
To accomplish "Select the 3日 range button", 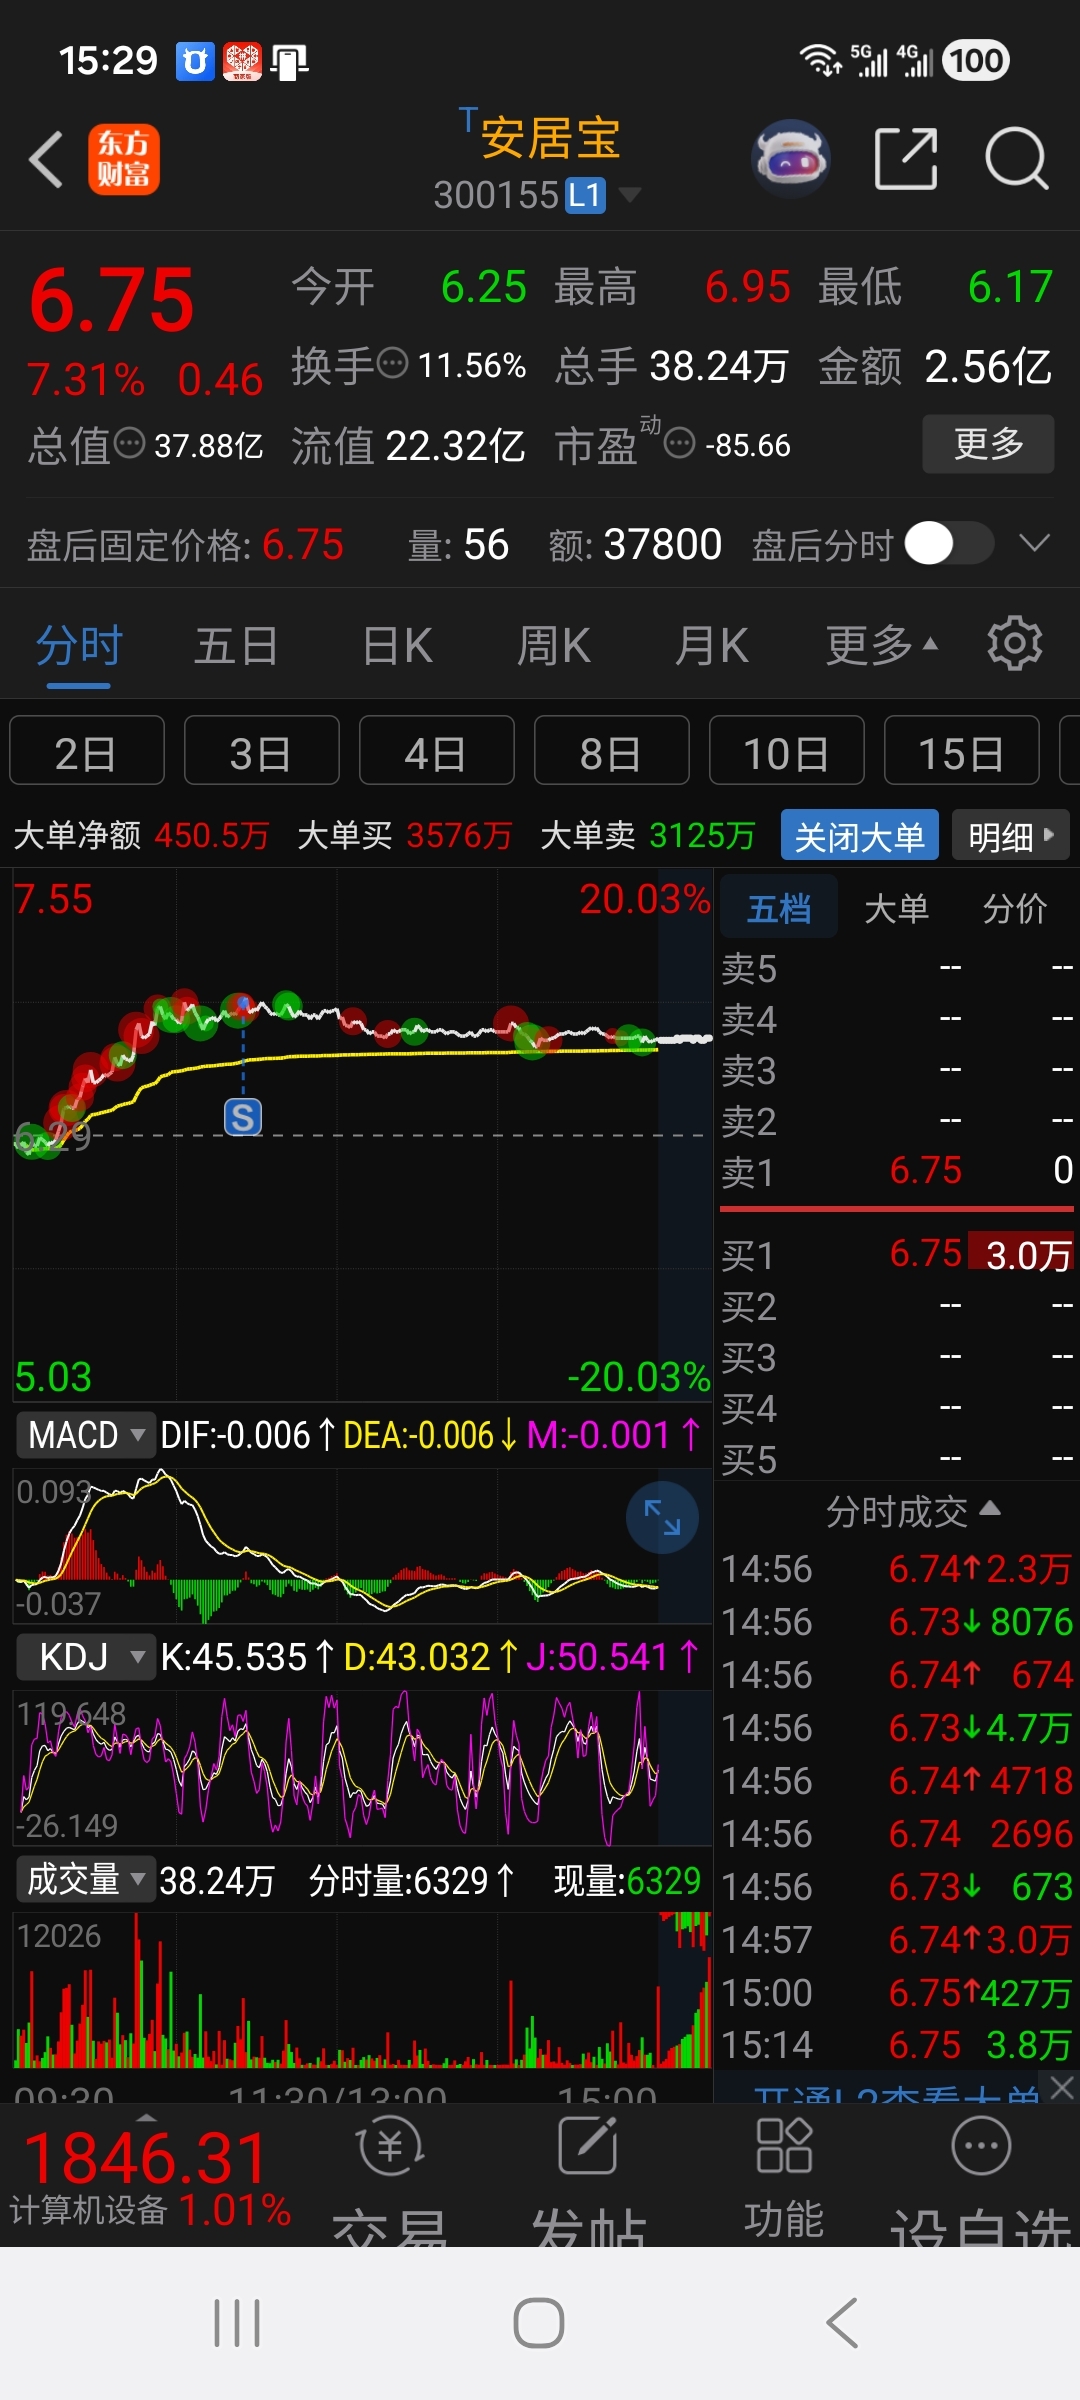I will click(262, 750).
